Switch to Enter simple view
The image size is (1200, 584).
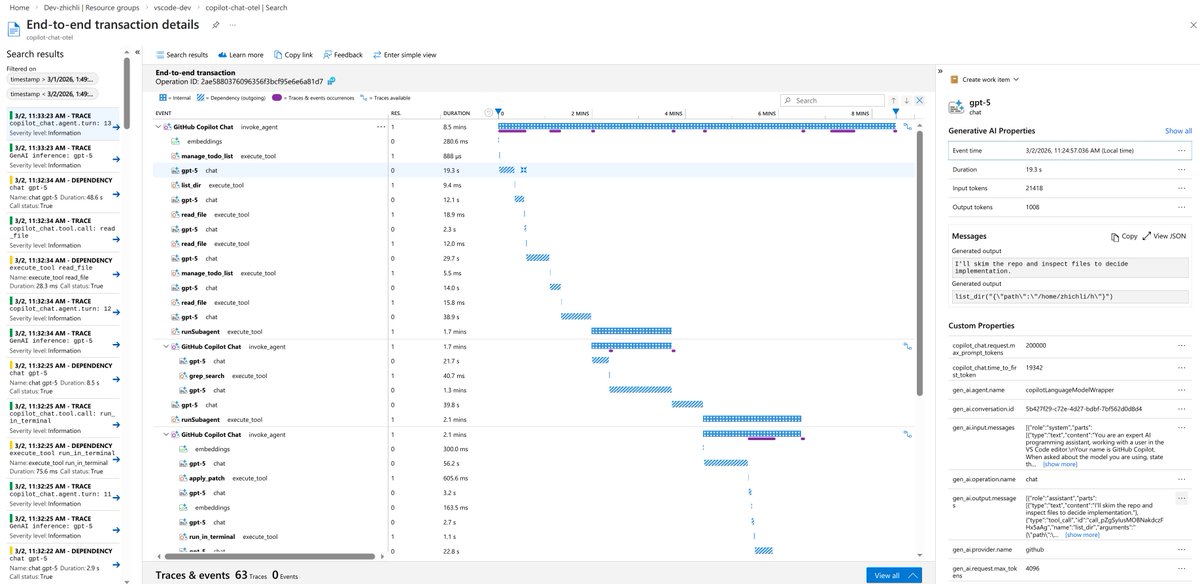tap(404, 55)
